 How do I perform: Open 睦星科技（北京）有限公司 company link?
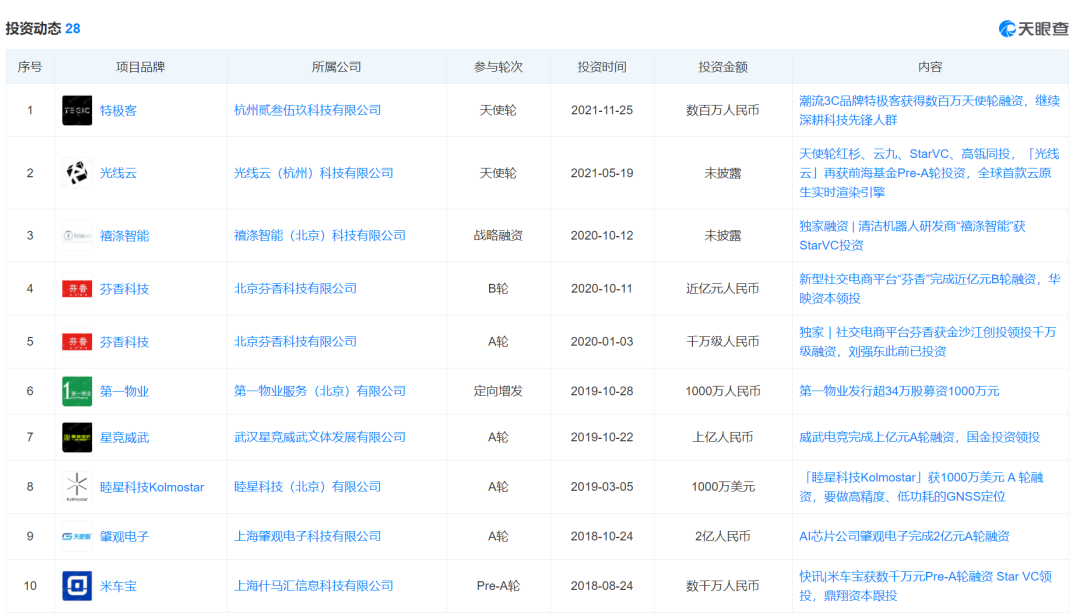[307, 487]
